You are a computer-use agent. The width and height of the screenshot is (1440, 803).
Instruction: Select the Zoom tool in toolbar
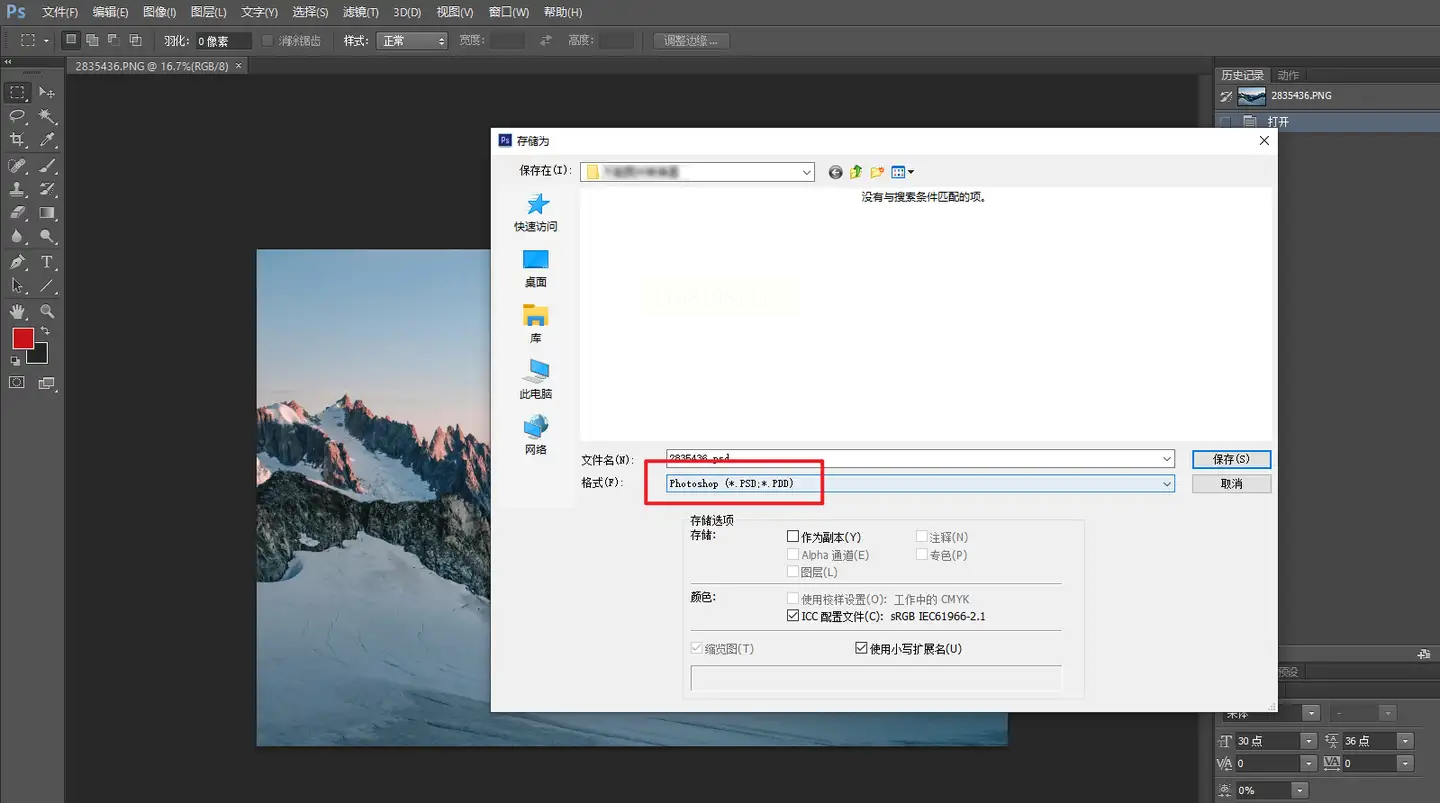(x=47, y=311)
